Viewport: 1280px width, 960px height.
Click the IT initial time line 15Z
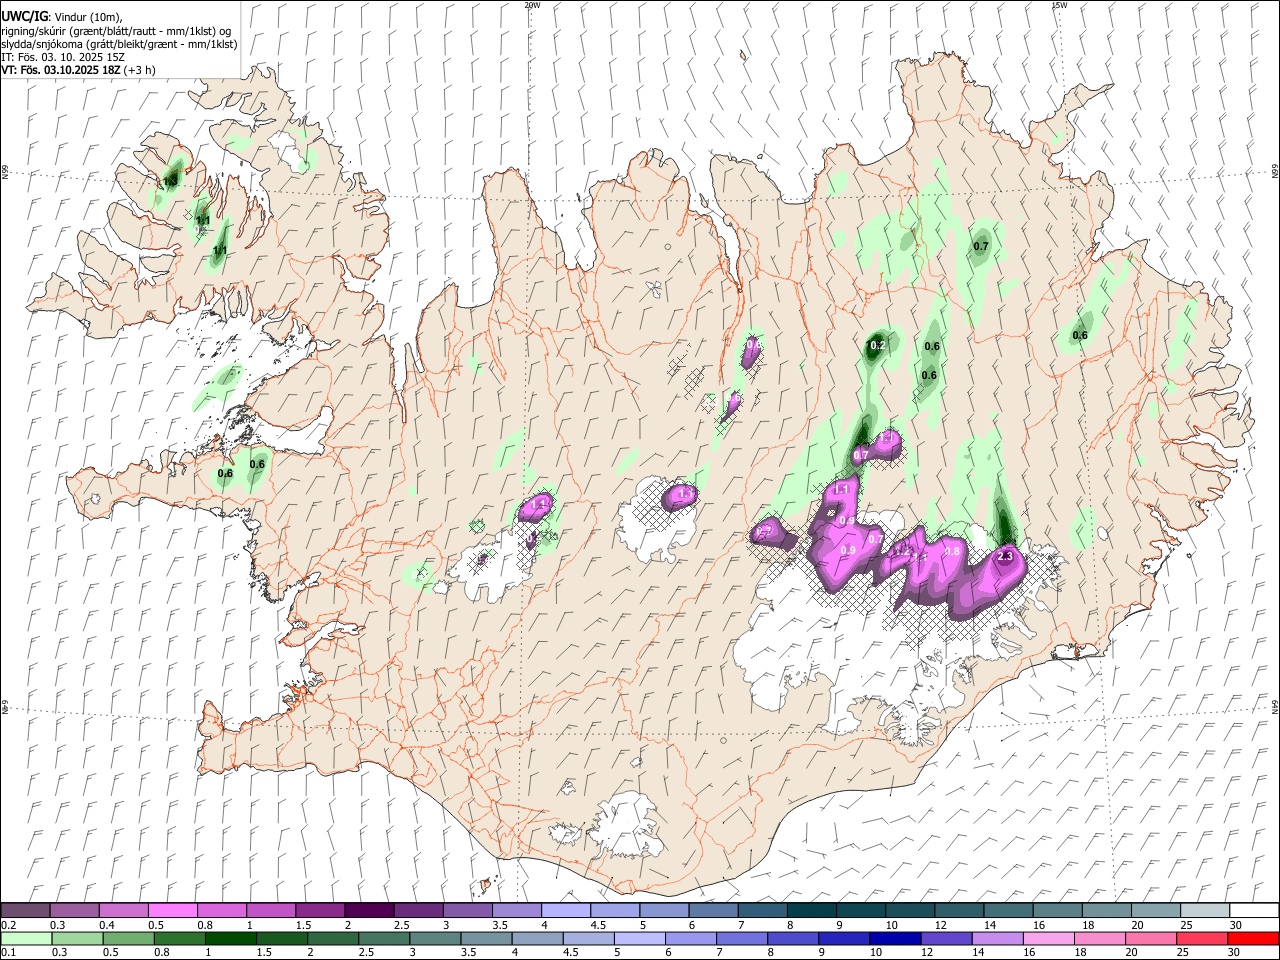62,57
